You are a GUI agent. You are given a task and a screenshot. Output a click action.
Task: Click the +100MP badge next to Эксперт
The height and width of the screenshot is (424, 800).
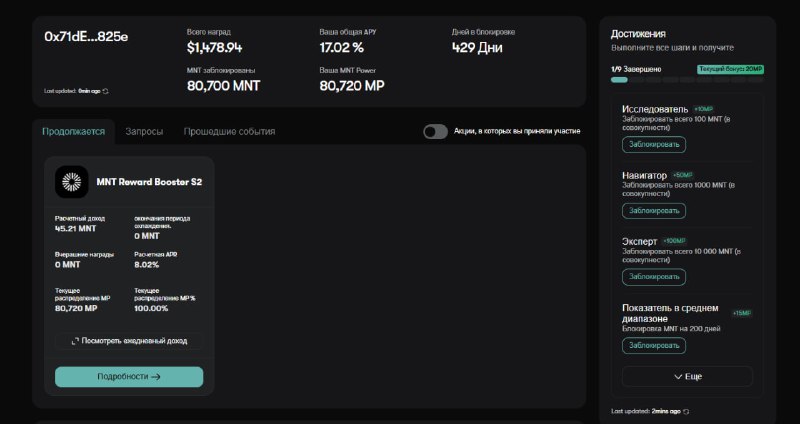tap(674, 241)
